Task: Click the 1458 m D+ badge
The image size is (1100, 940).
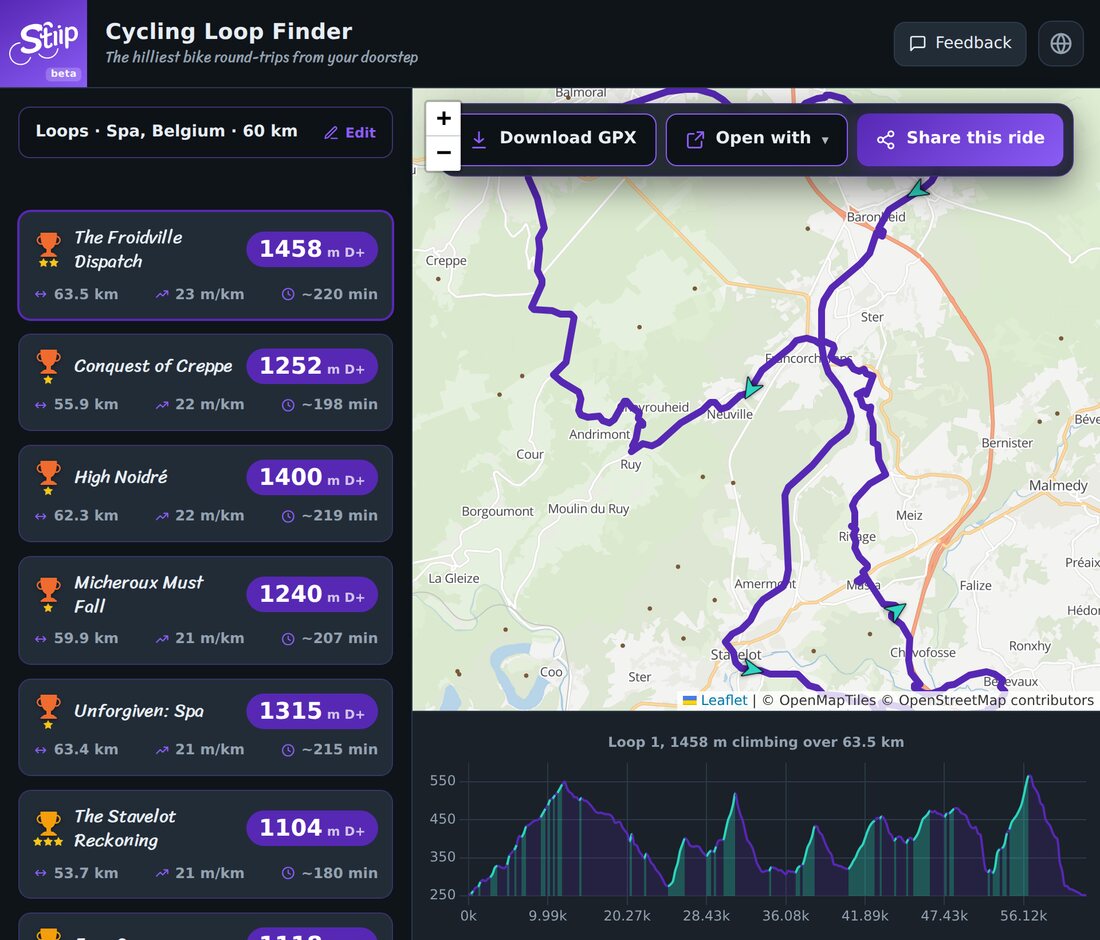Action: 312,249
